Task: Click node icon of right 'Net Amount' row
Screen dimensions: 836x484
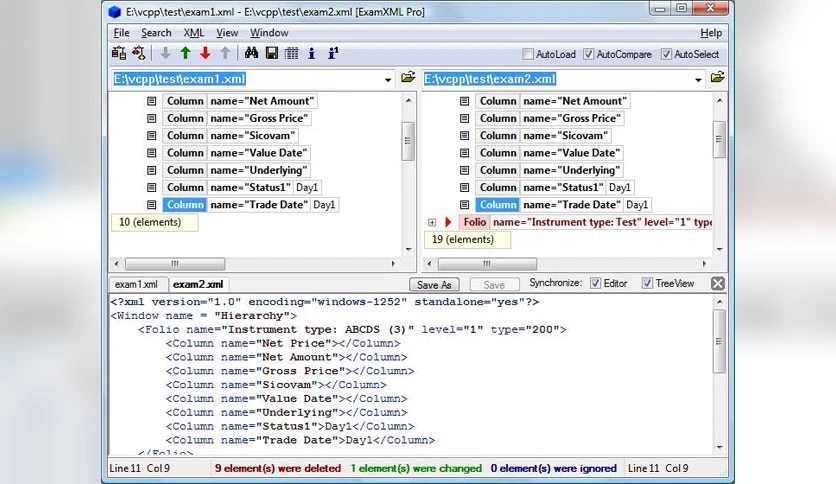Action: pyautogui.click(x=464, y=101)
